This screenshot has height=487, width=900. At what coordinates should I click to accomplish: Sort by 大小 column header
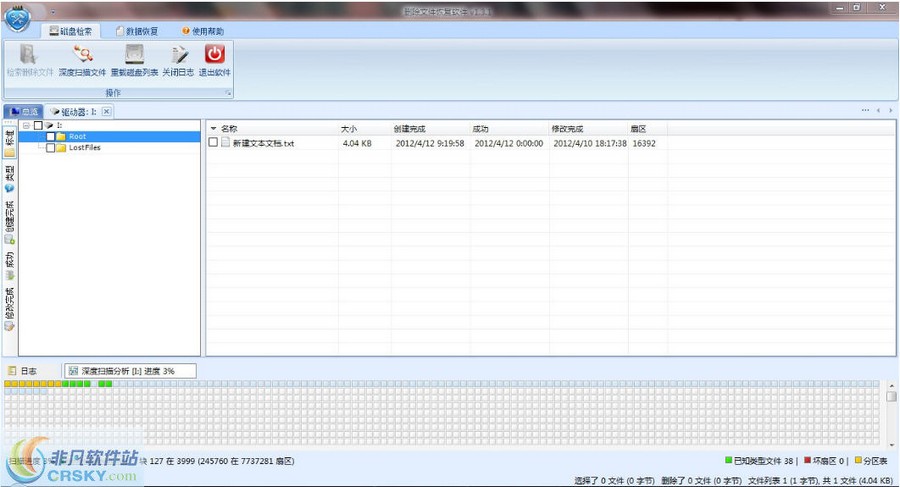364,129
